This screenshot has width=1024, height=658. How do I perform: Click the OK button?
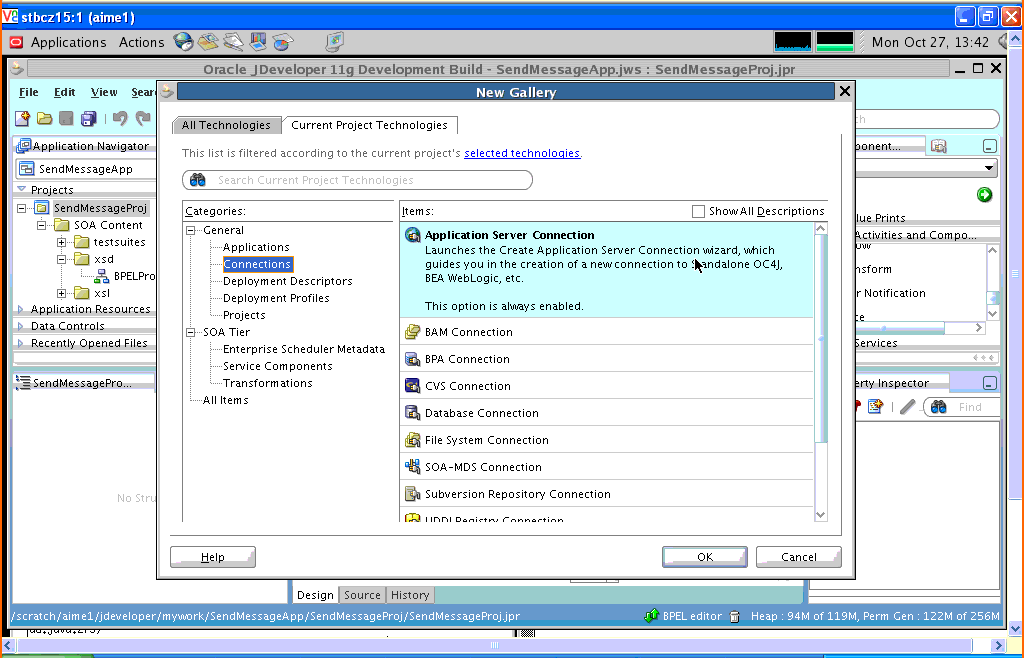[705, 557]
